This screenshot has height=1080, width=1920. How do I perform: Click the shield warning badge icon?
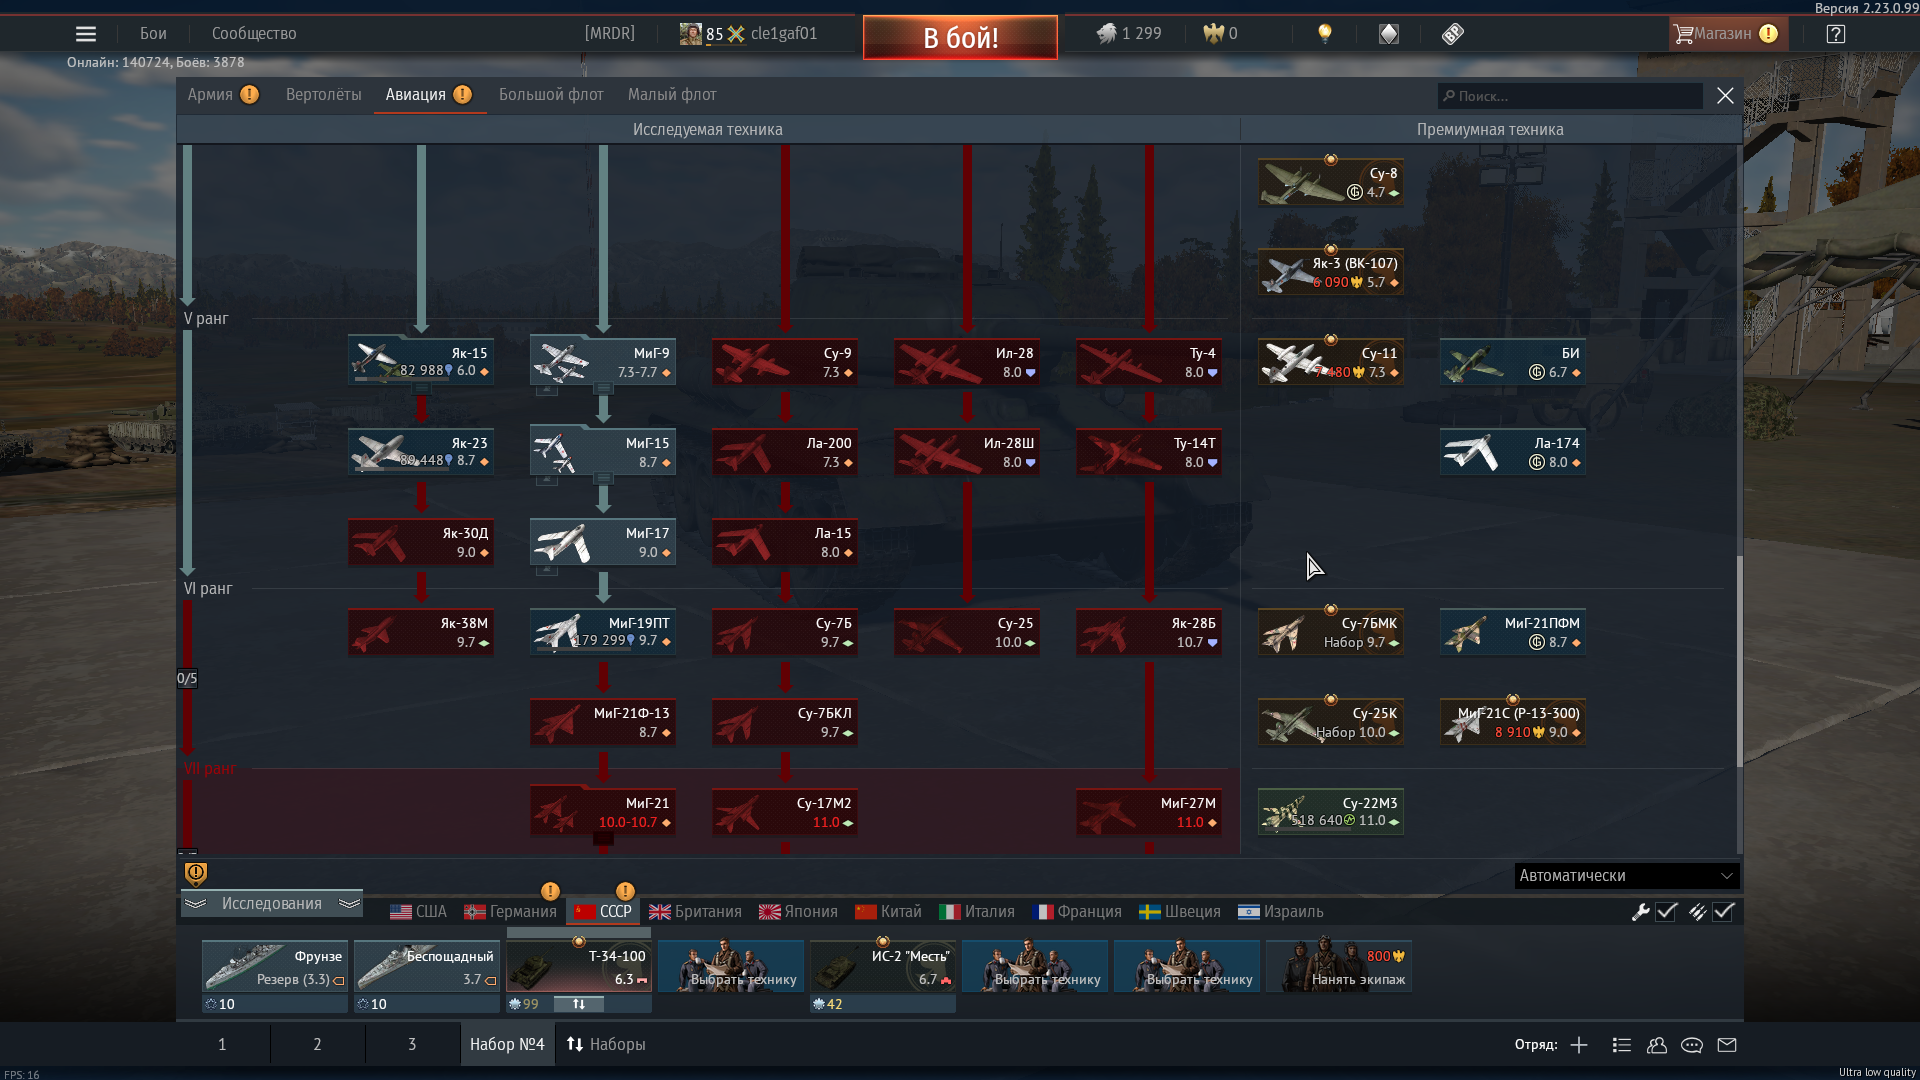[196, 874]
